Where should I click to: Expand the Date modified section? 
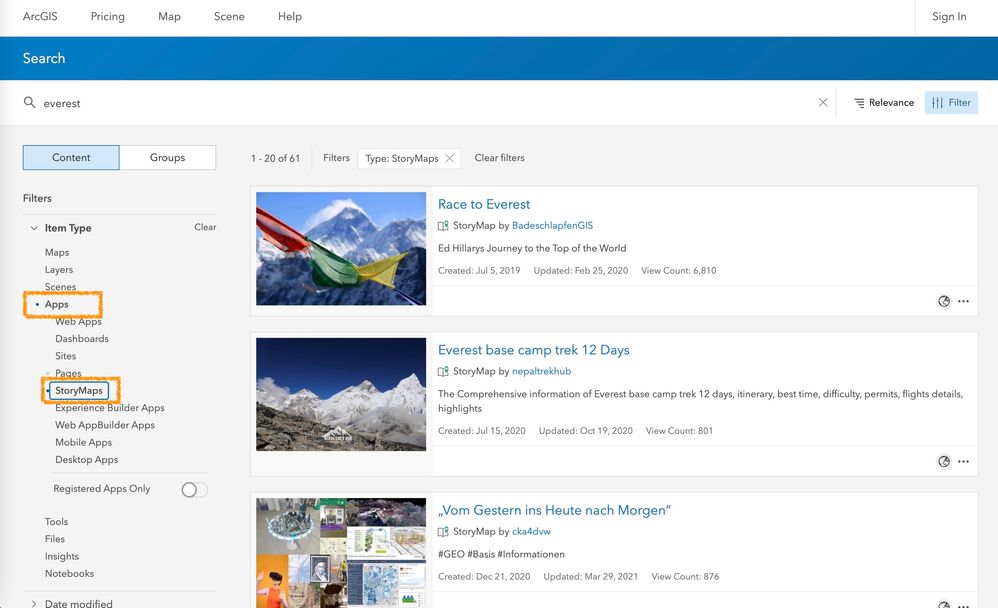point(34,603)
